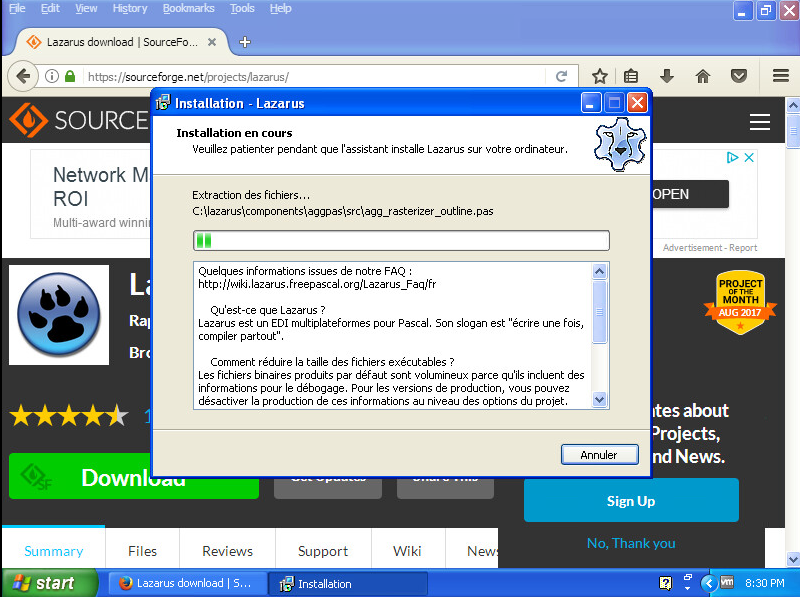800x597 pixels.
Task: Select the Reviews tab
Action: point(227,551)
